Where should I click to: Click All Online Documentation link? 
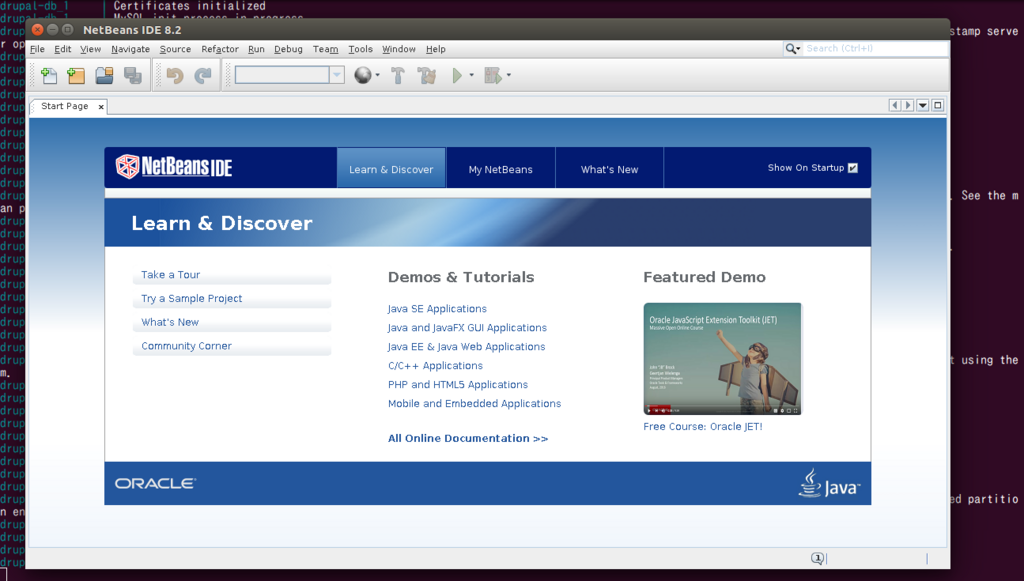[468, 439]
